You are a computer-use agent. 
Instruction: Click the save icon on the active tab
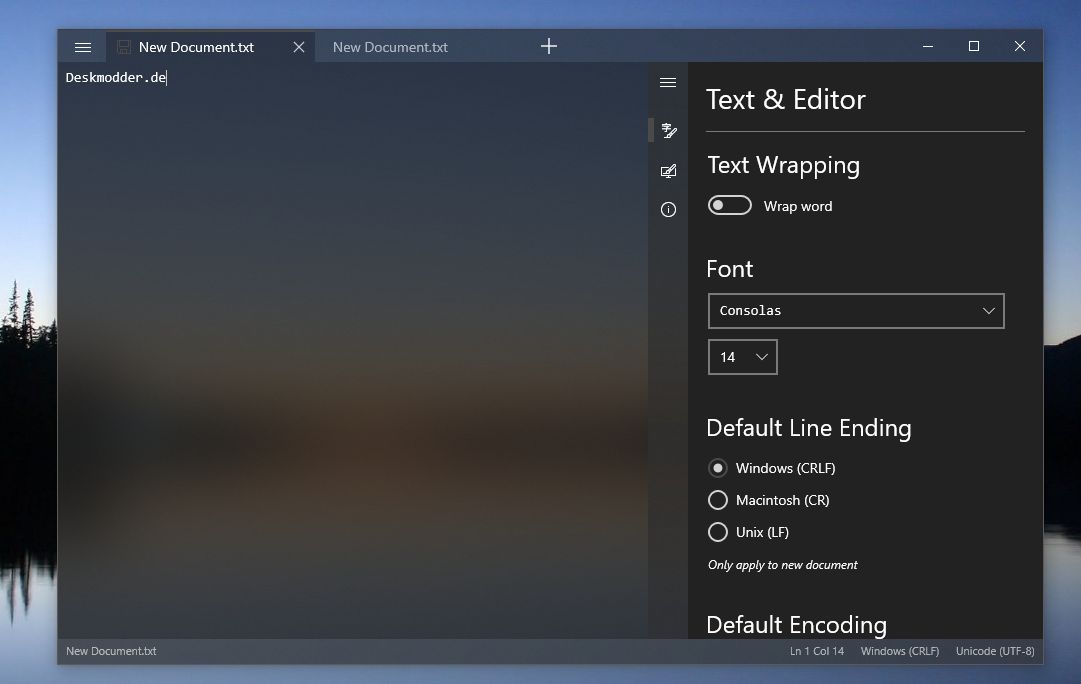pyautogui.click(x=123, y=47)
